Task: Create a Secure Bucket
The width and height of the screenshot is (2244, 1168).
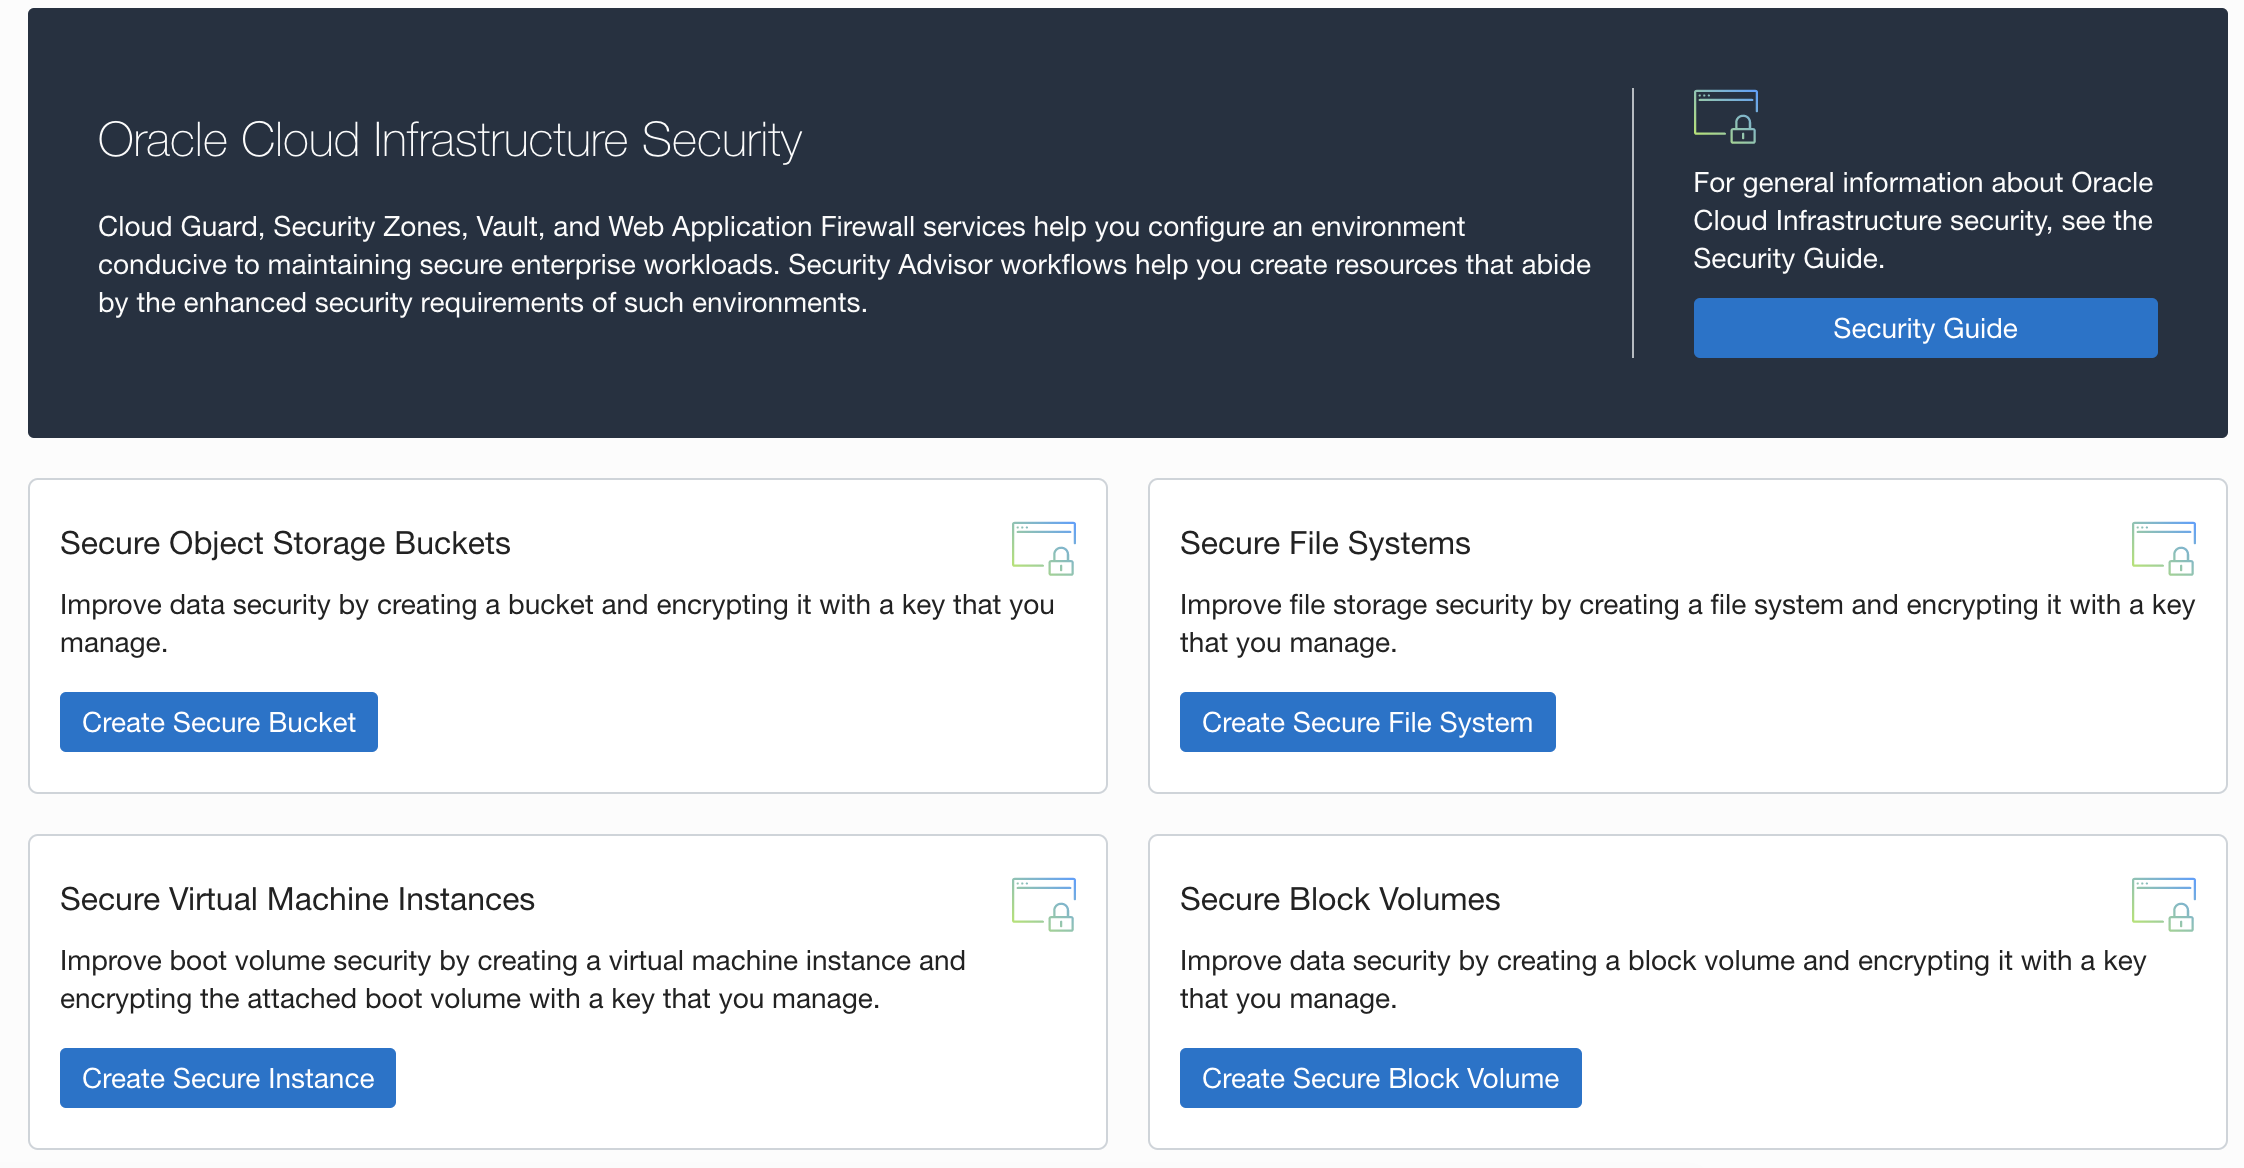Action: pos(218,721)
